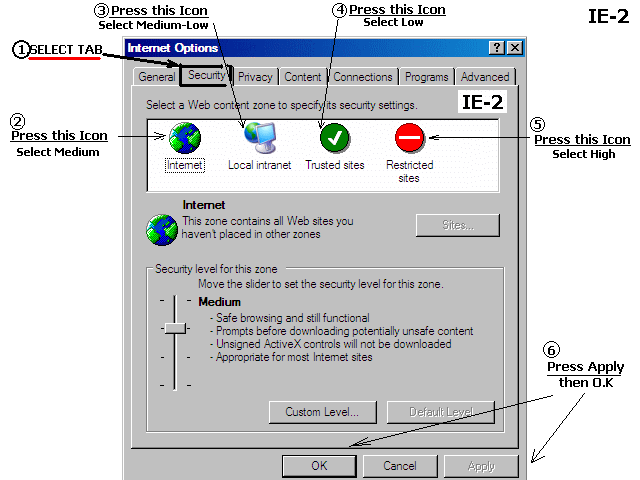Image resolution: width=640 pixels, height=480 pixels.
Task: Go to the Connections tab
Action: 363,77
